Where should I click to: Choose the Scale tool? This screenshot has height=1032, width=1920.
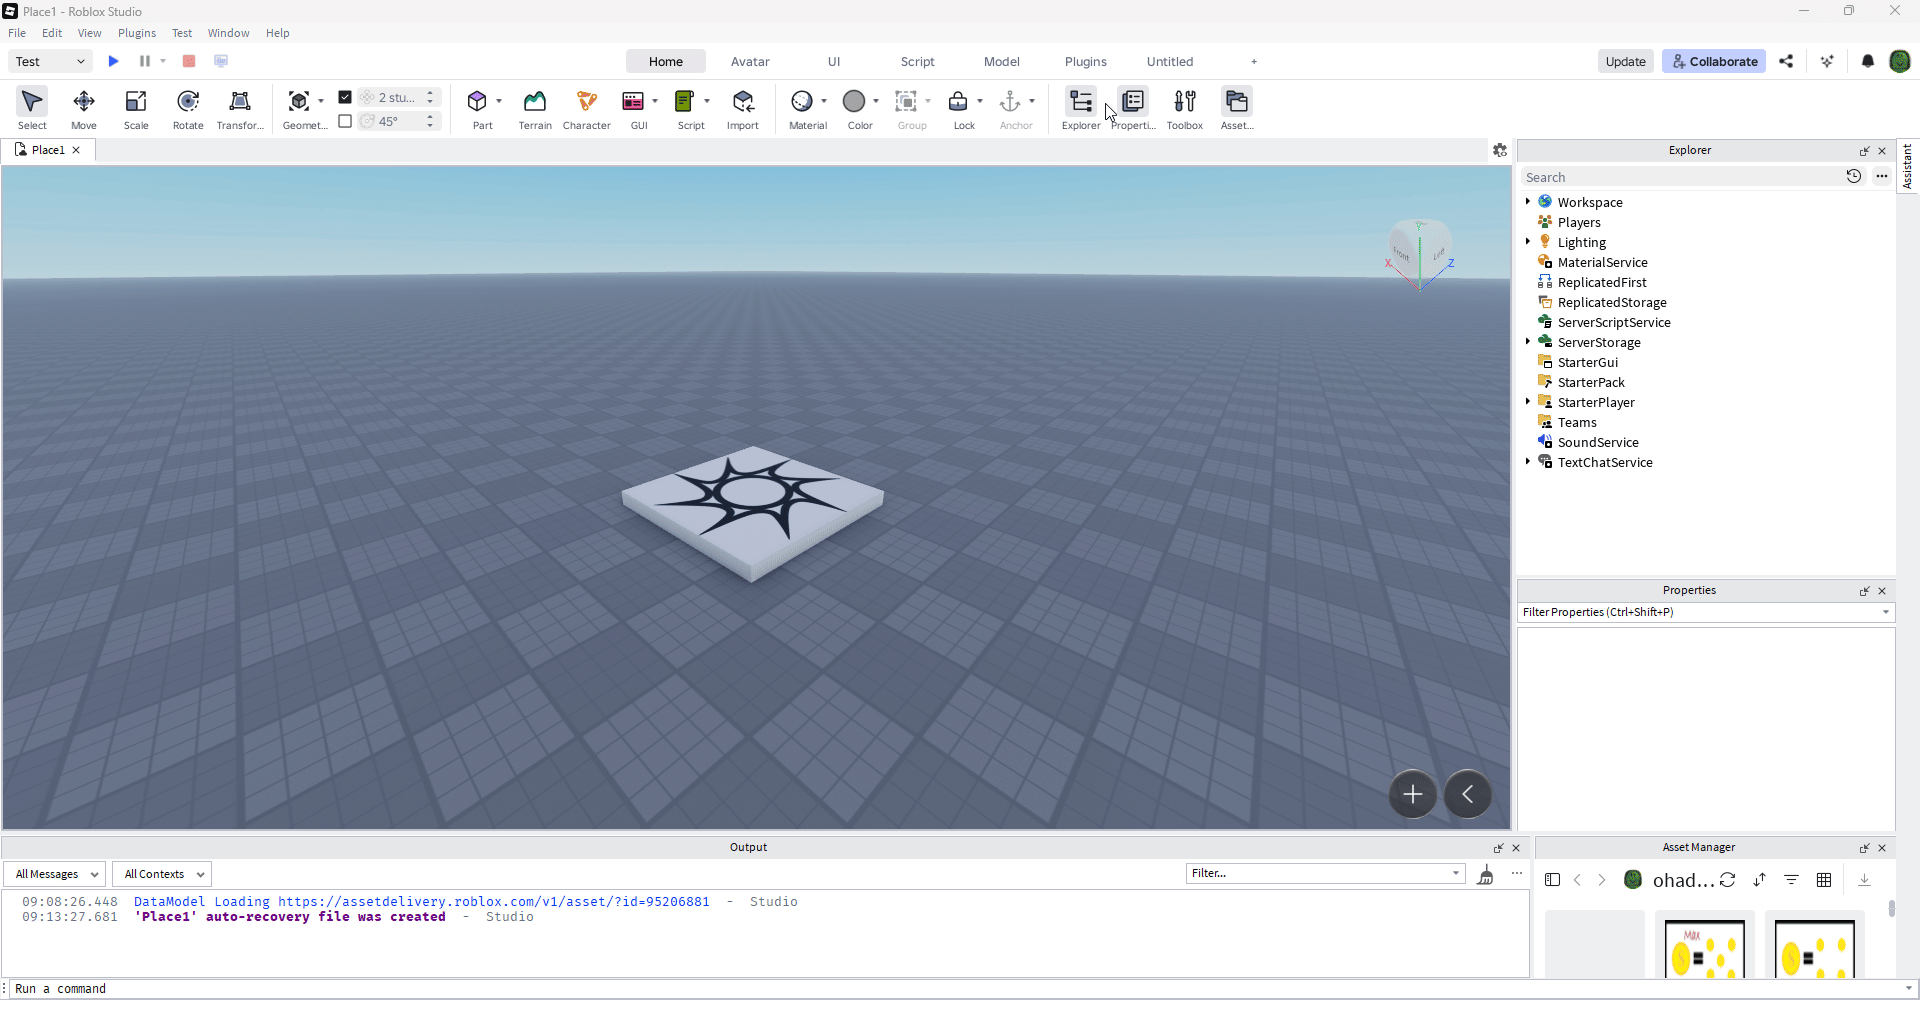click(136, 108)
